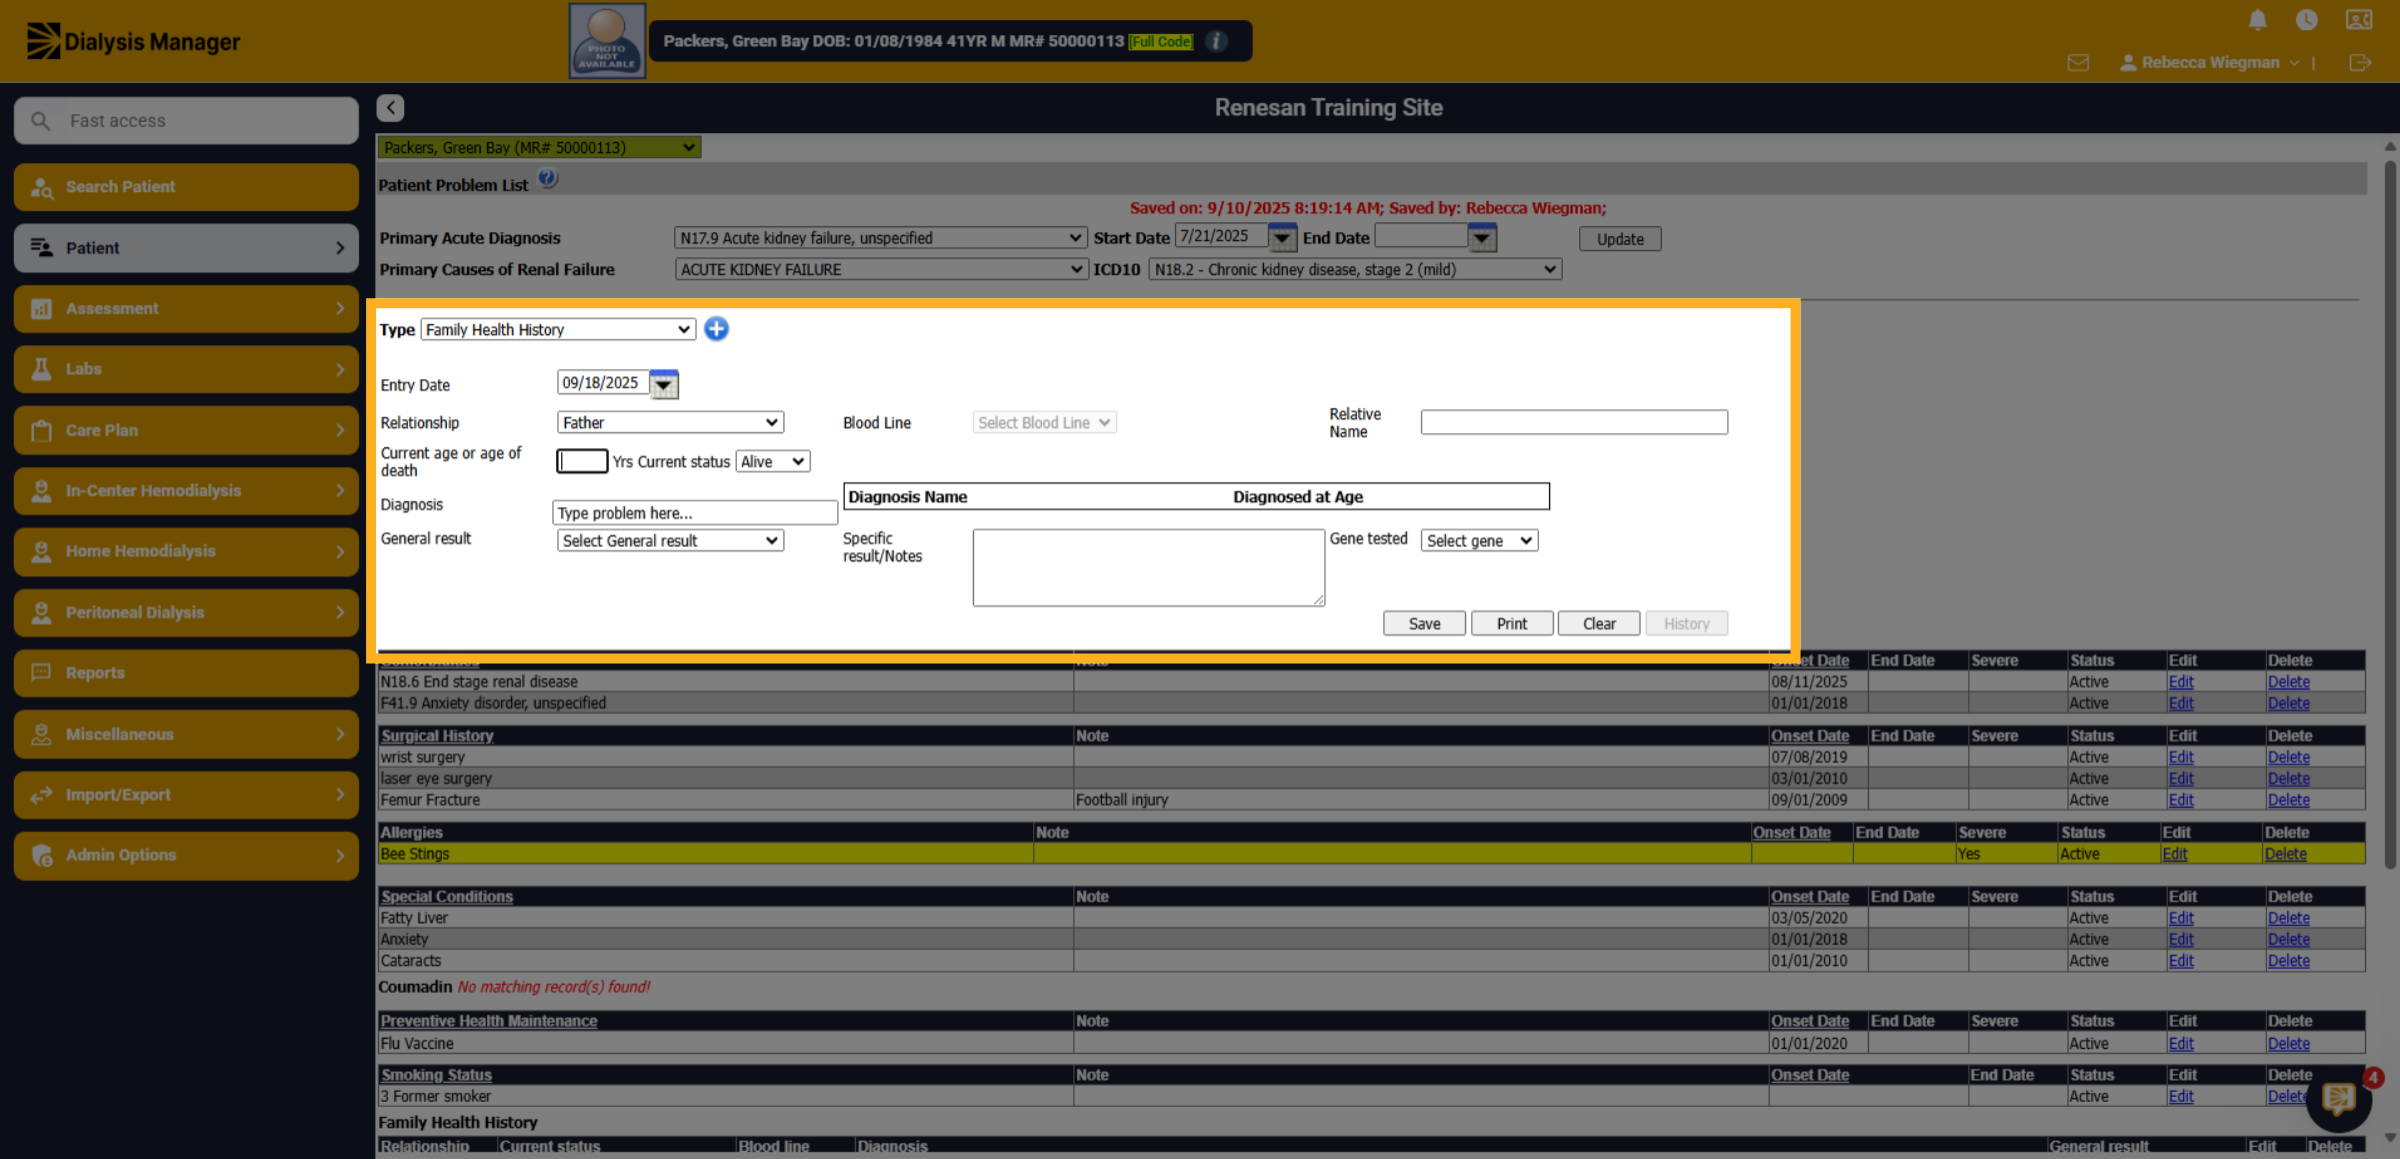Expand the Care Plan menu
The height and width of the screenshot is (1159, 2400).
click(x=186, y=430)
